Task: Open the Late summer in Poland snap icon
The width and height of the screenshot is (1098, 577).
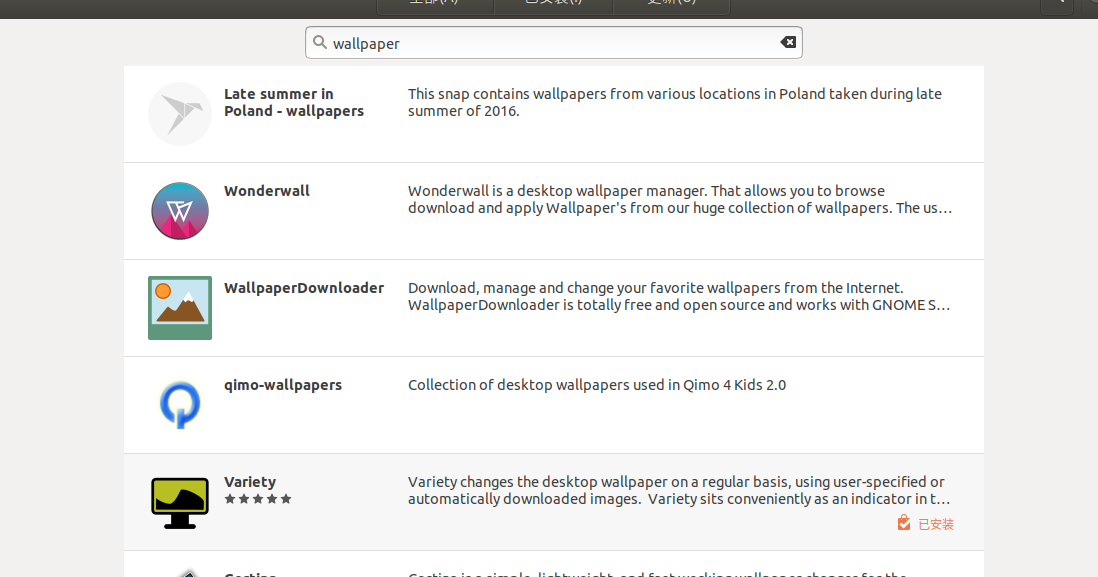Action: [x=180, y=114]
